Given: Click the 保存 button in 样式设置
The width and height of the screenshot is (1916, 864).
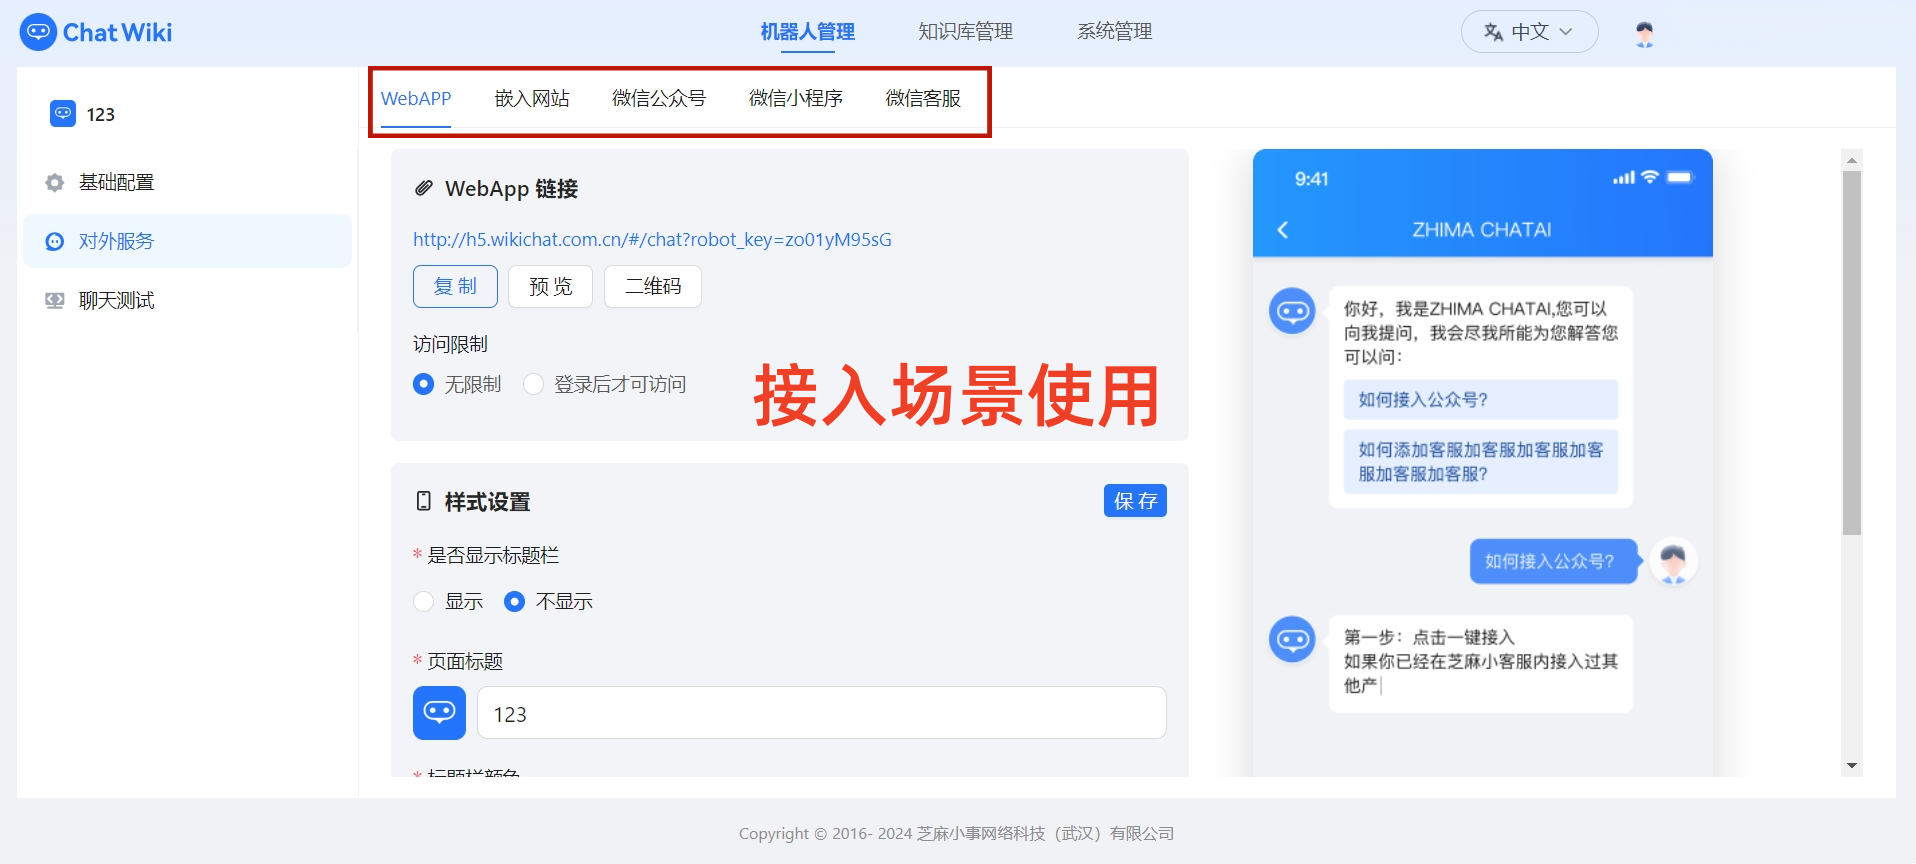Looking at the screenshot, I should (1135, 501).
